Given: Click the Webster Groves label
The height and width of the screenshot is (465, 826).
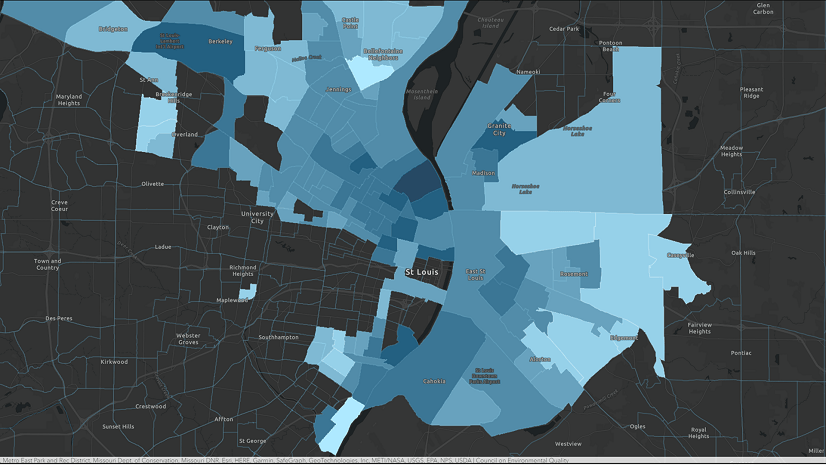Looking at the screenshot, I should (x=188, y=339).
